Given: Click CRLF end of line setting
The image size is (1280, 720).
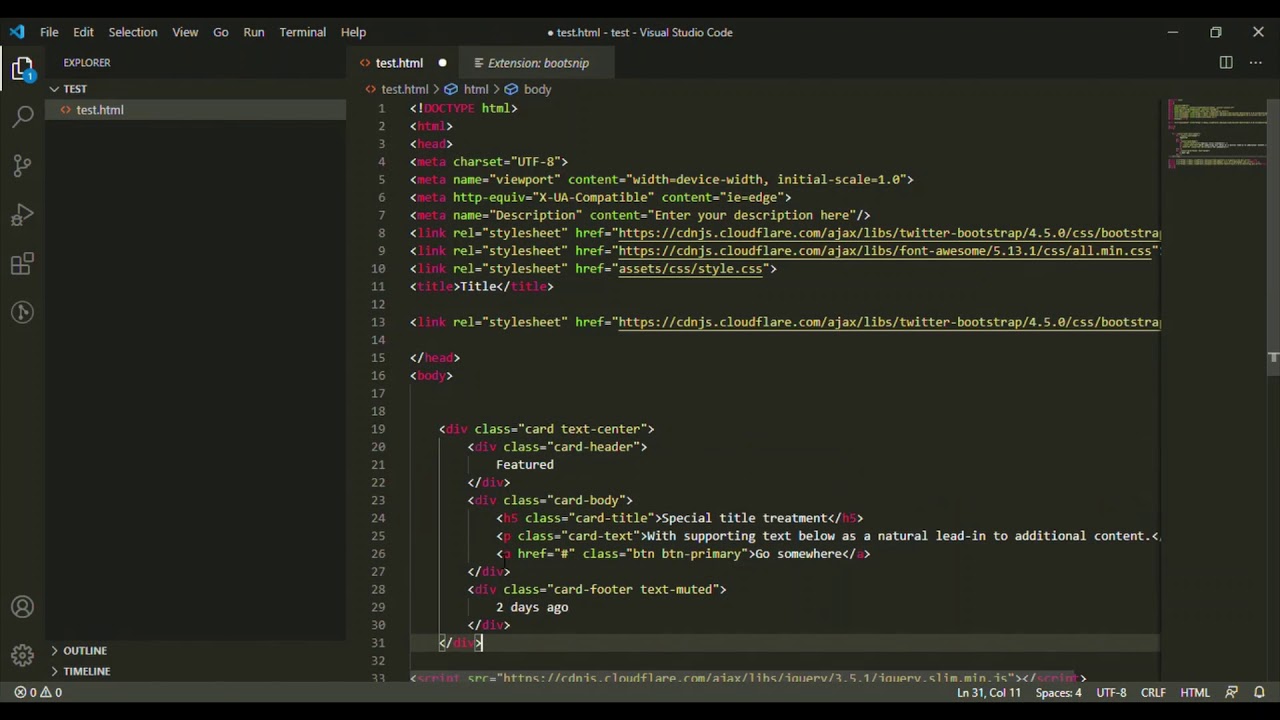Looking at the screenshot, I should (x=1153, y=692).
